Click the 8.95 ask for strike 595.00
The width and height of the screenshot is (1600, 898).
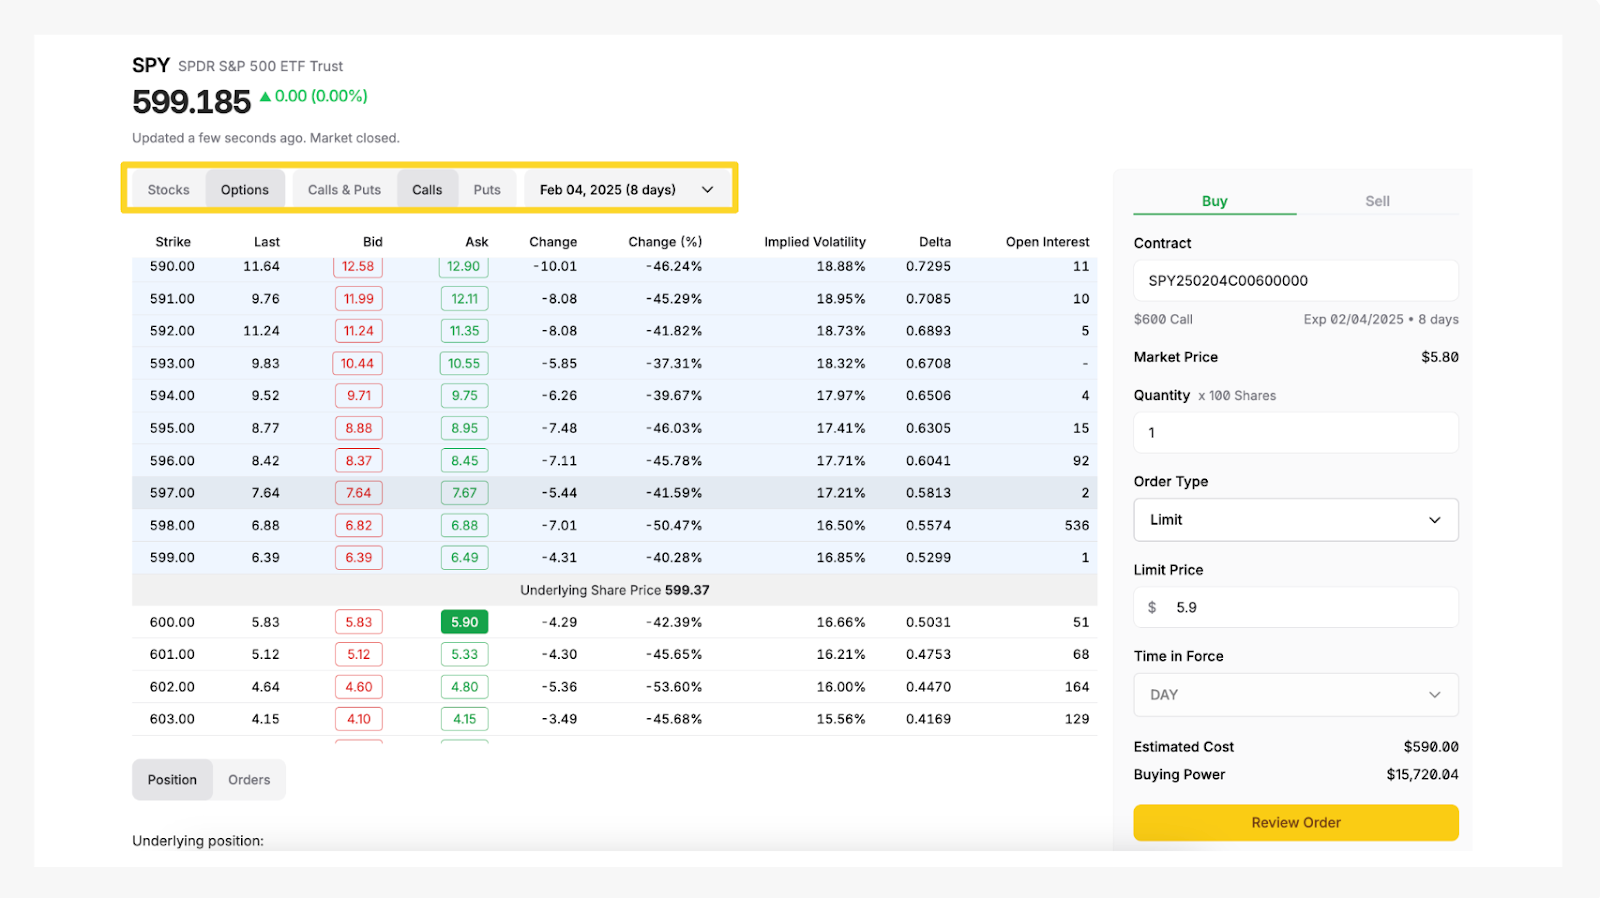464,428
